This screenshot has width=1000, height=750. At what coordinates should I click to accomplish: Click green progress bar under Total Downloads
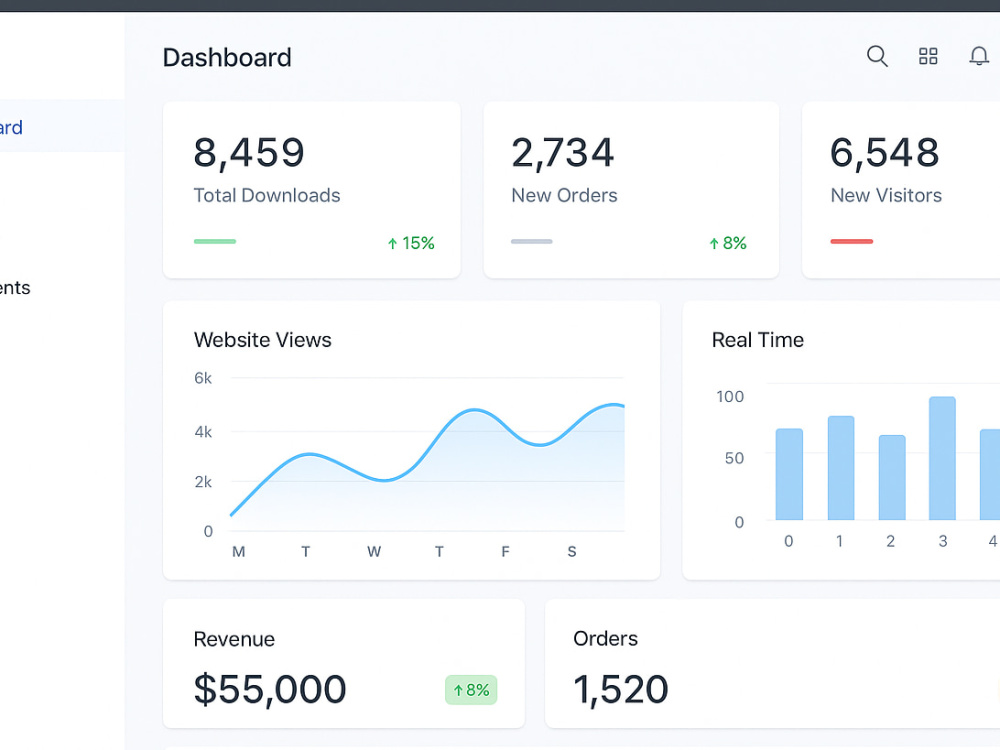pyautogui.click(x=215, y=241)
